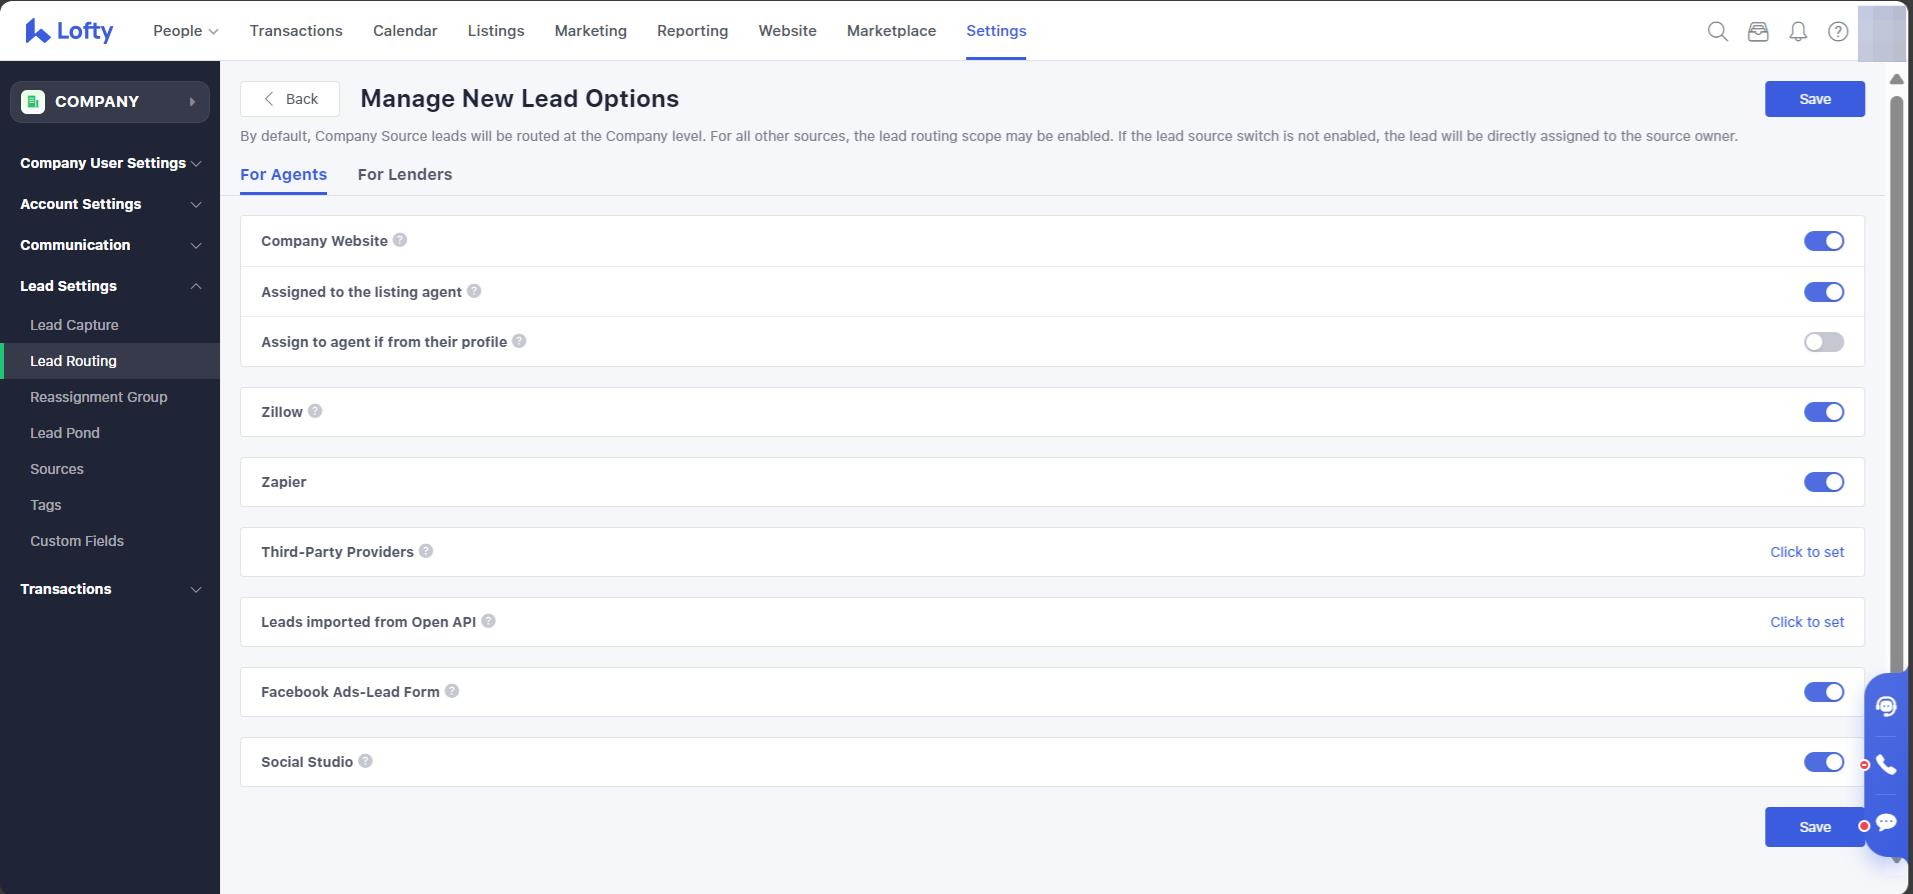Click the Back button
1913x894 pixels.
point(290,99)
